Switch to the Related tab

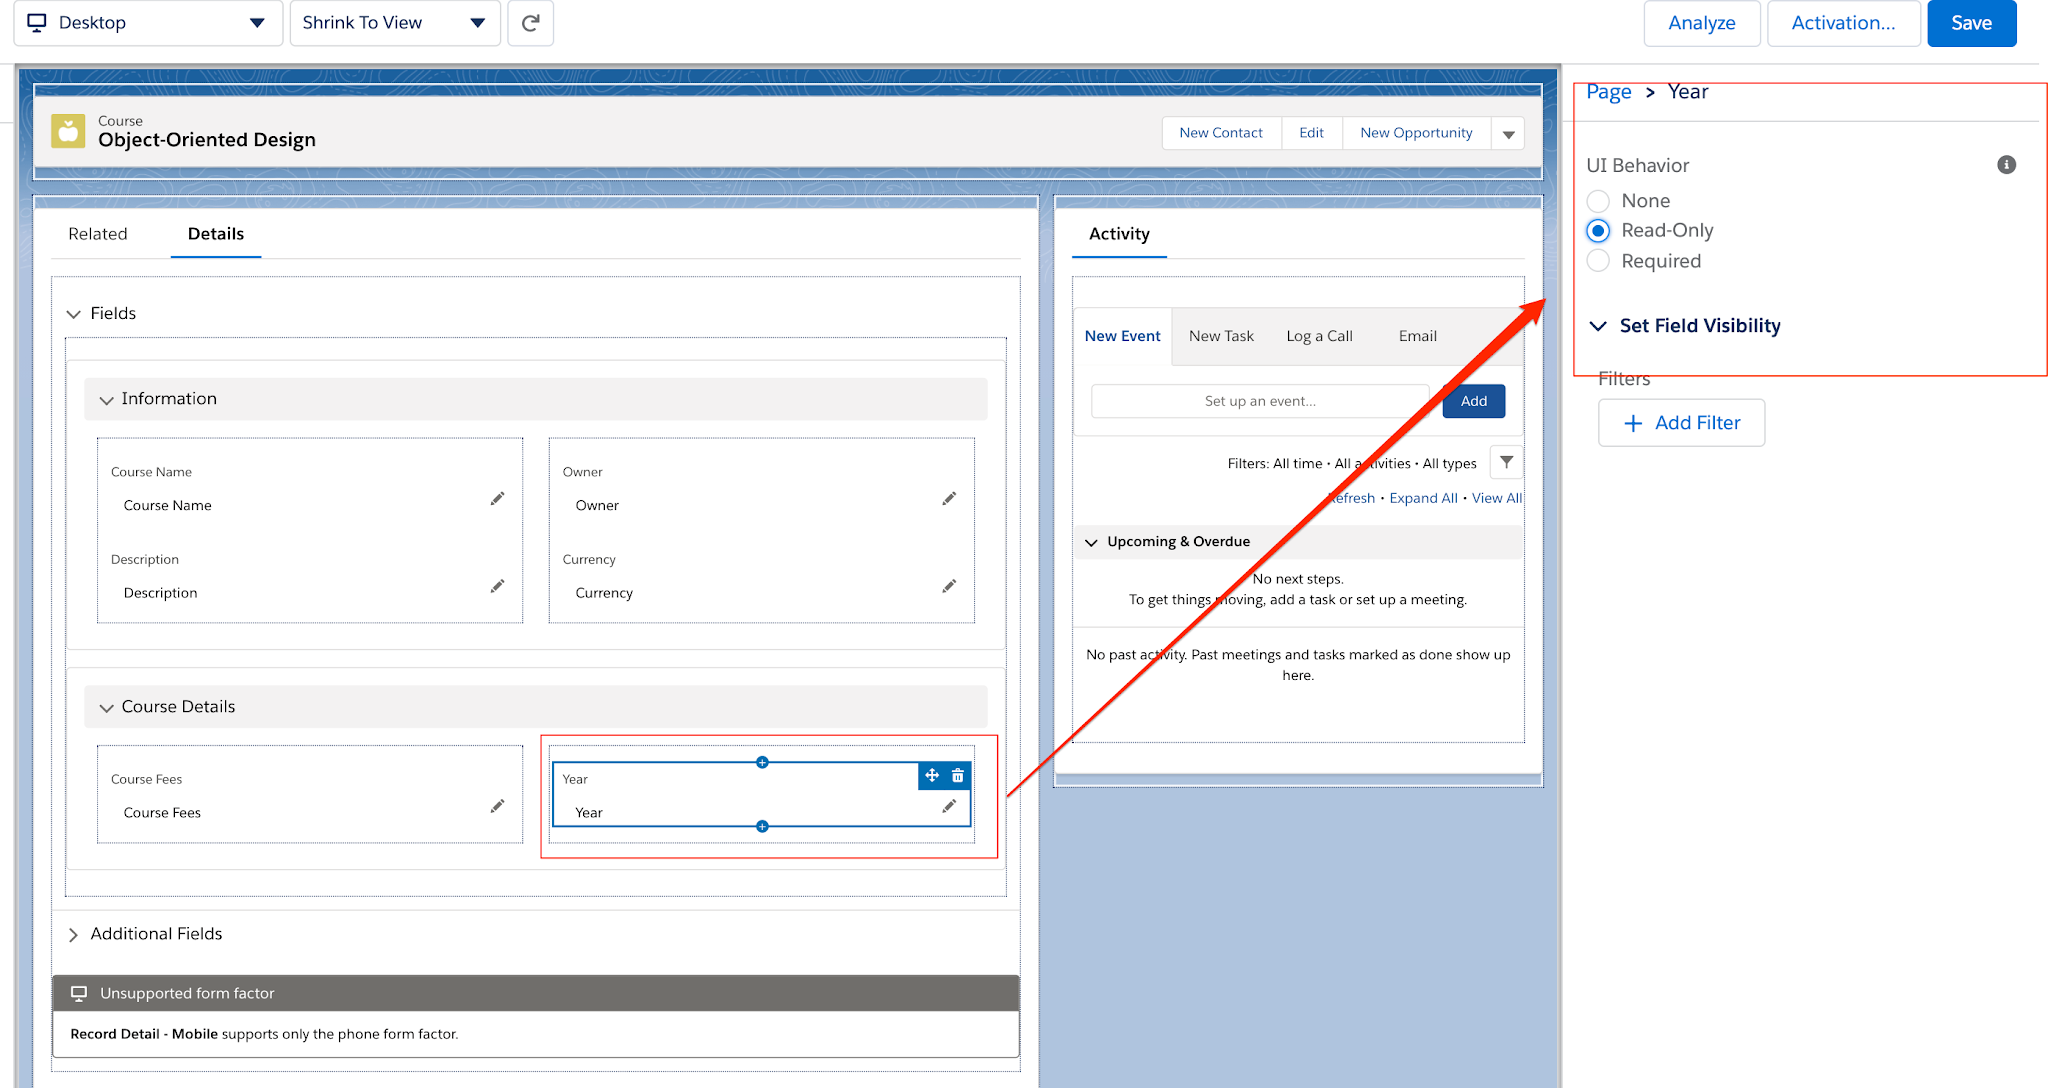(97, 234)
